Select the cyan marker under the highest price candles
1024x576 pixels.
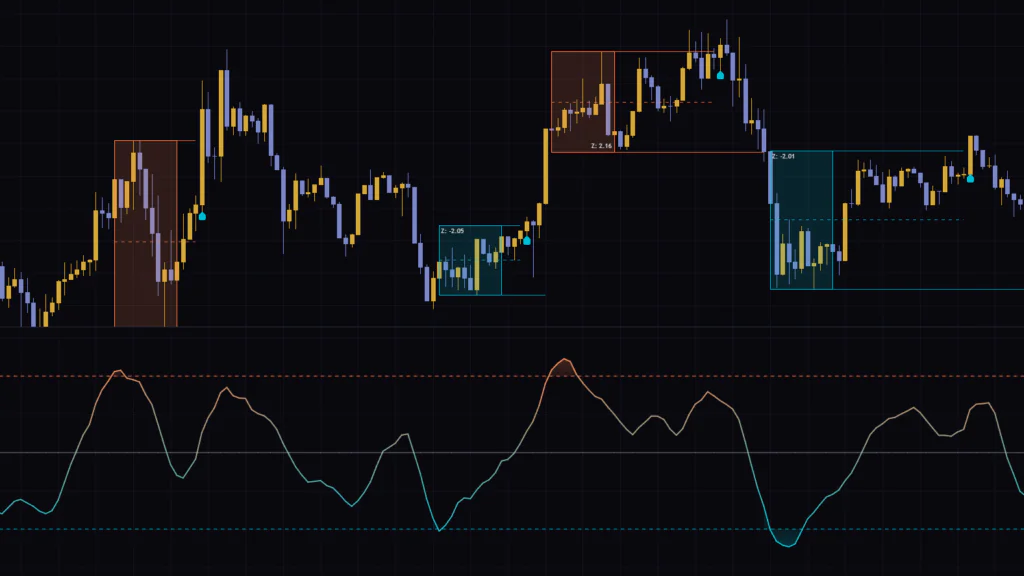coord(720,76)
